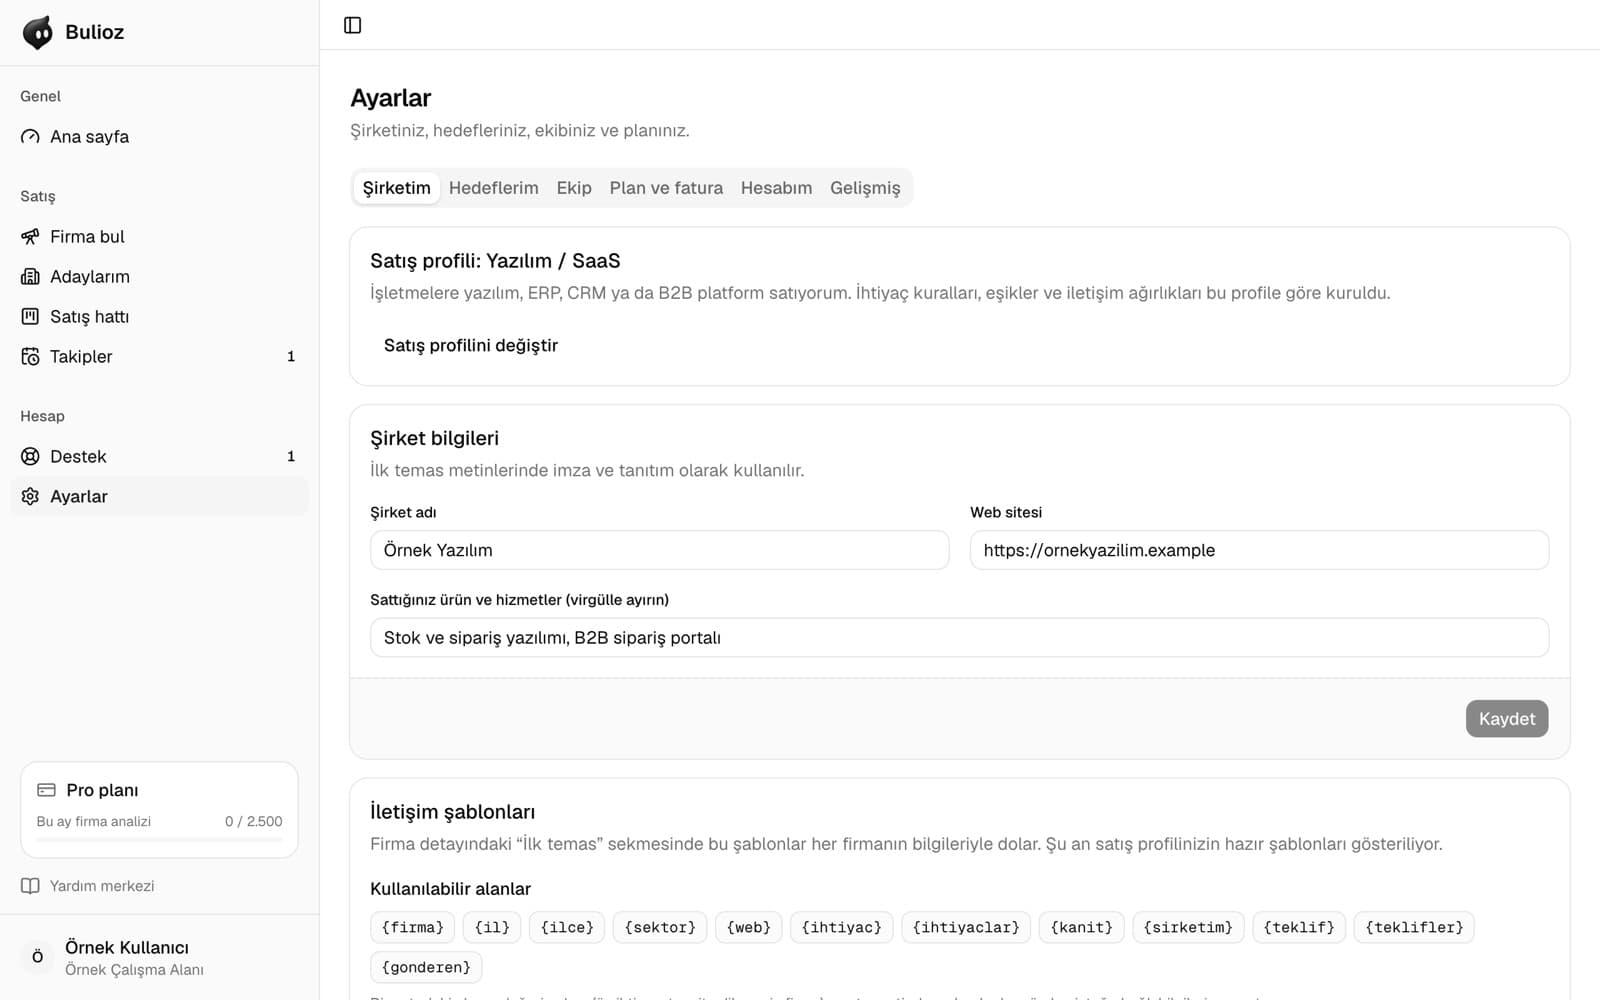Screen dimensions: 1600x1000
Task: Click the {il} field chip
Action: 492,927
